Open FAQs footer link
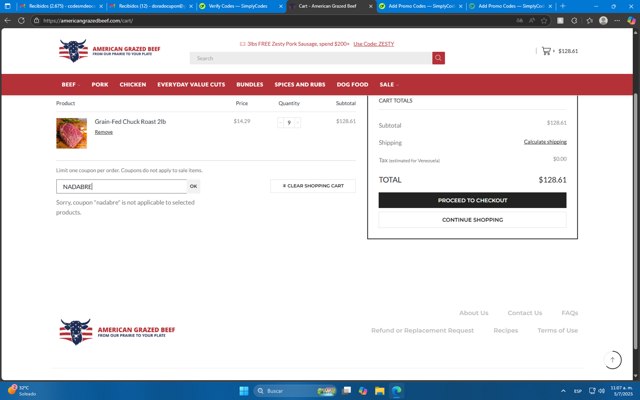This screenshot has width=640, height=400. click(570, 313)
